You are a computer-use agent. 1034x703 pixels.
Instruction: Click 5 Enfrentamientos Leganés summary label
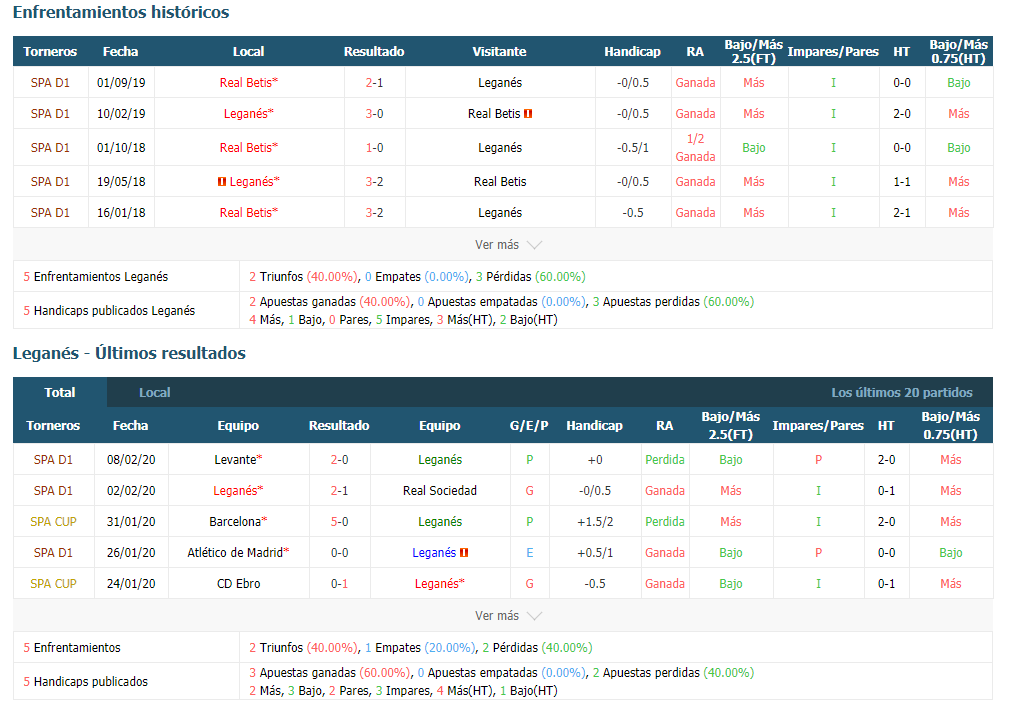96,277
